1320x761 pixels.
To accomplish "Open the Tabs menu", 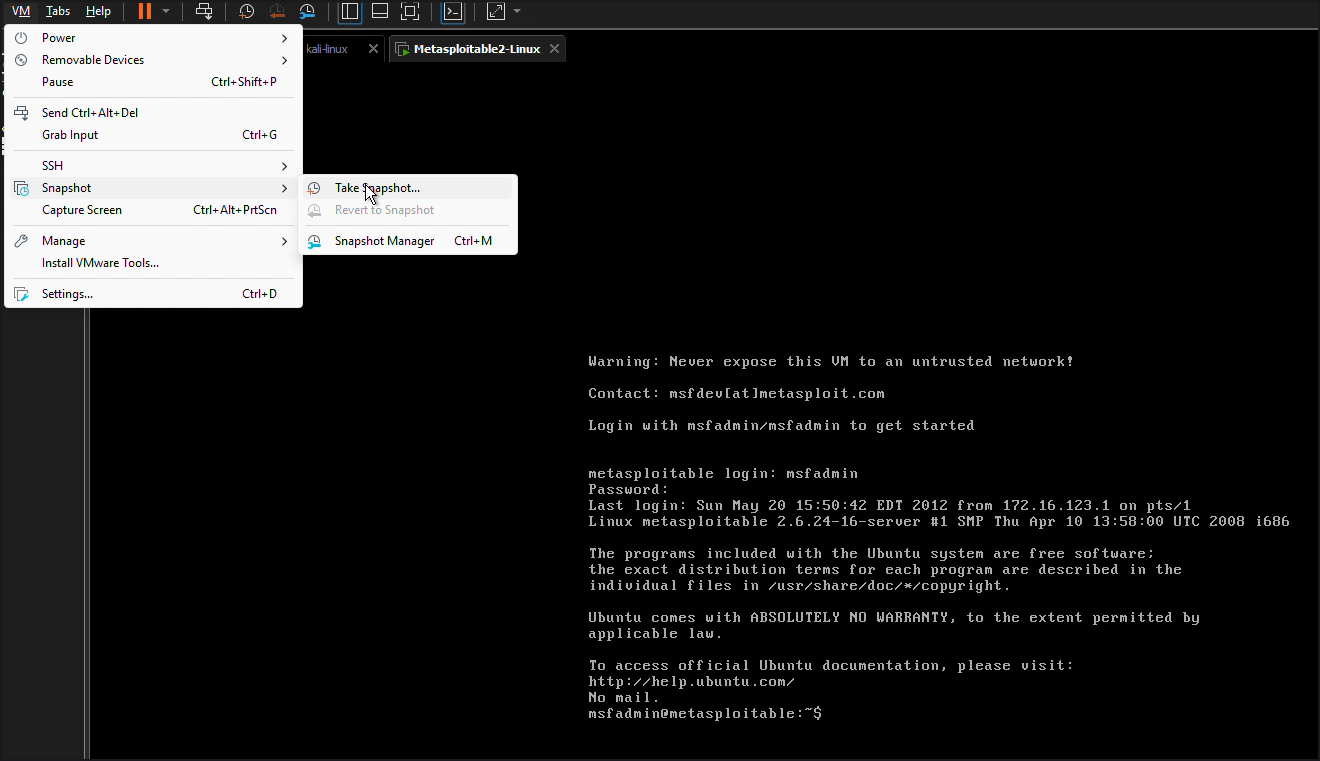I will (58, 11).
